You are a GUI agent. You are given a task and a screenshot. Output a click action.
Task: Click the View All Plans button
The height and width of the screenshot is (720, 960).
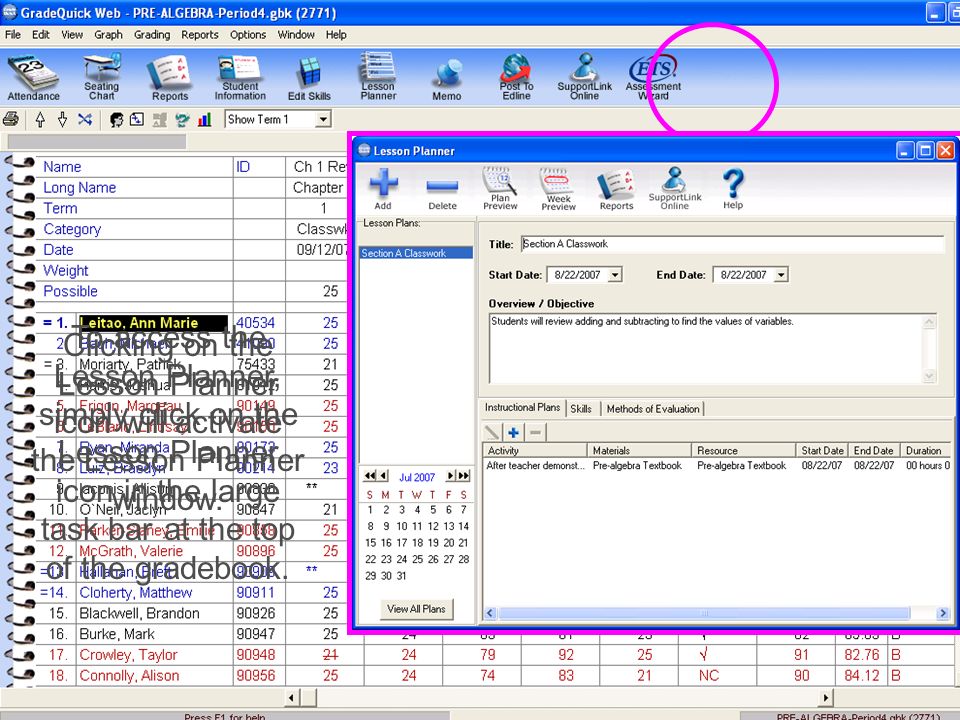coord(416,609)
